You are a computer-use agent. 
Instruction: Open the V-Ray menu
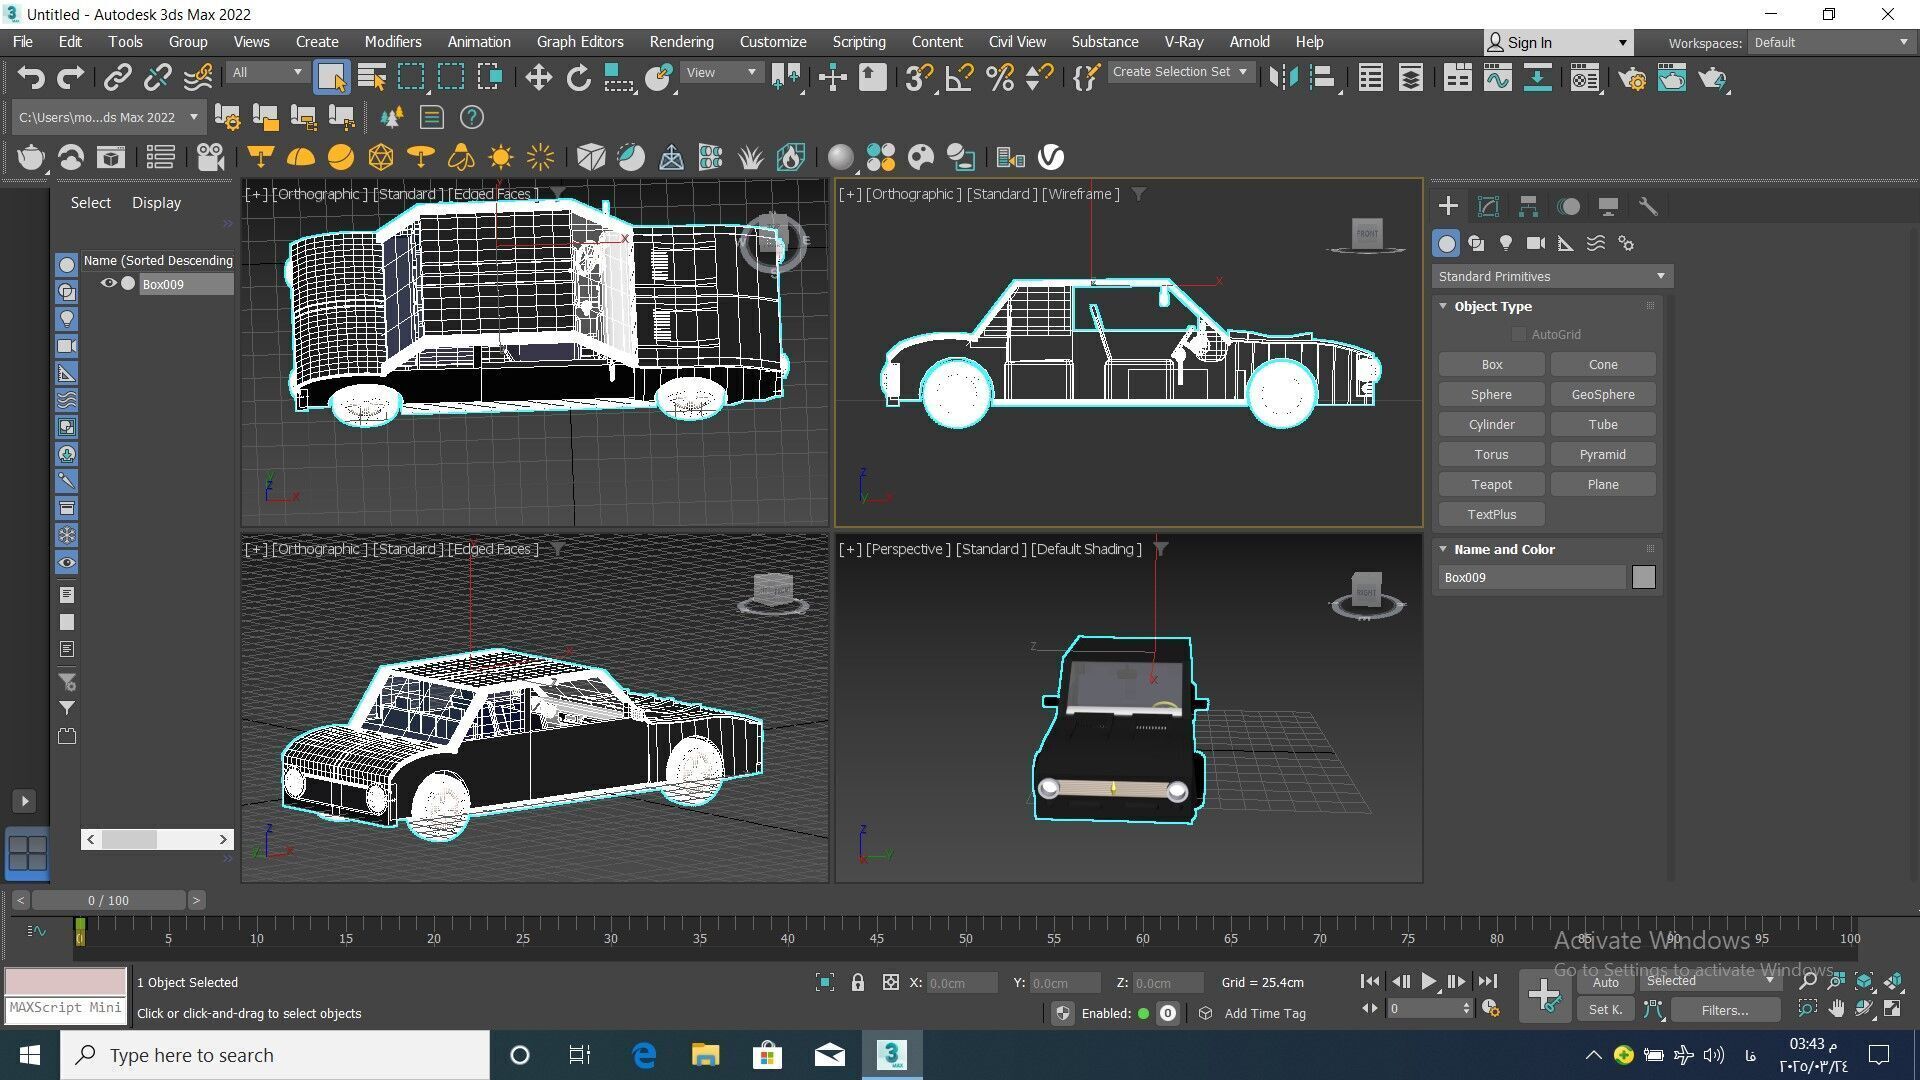tap(1183, 42)
